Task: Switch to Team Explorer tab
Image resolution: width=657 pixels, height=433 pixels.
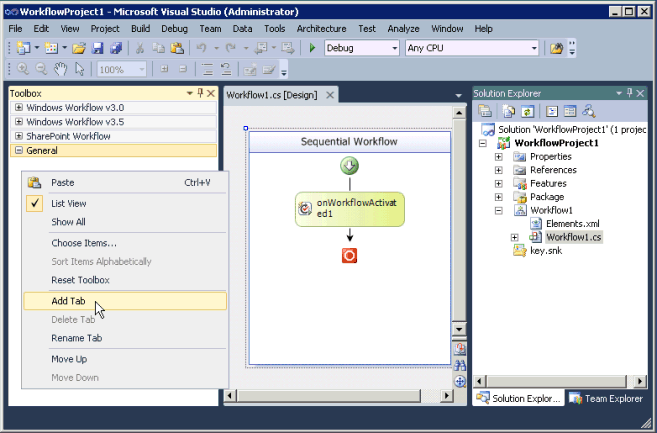Action: coord(606,398)
